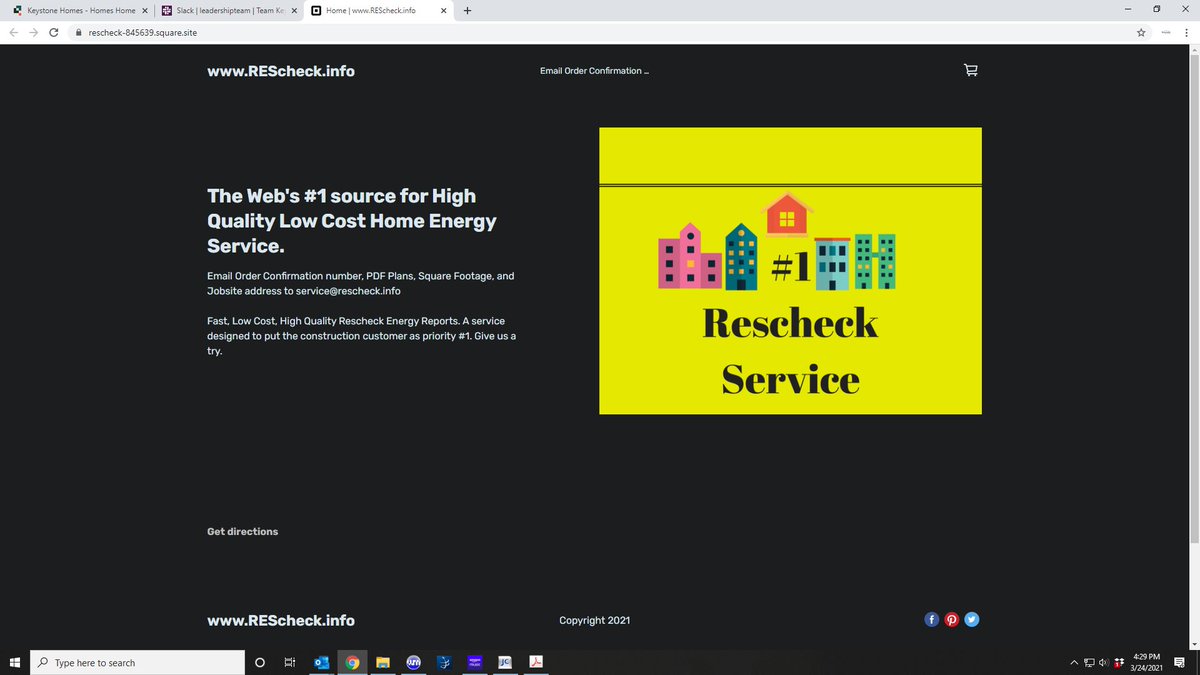Go back to previous page
The image size is (1200, 675).
tap(14, 32)
